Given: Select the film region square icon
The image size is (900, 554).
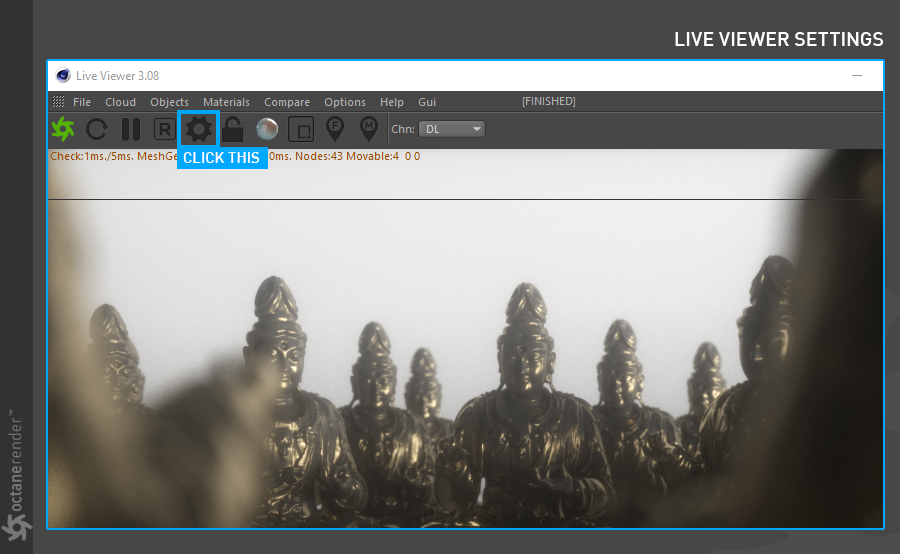Looking at the screenshot, I should [x=301, y=129].
